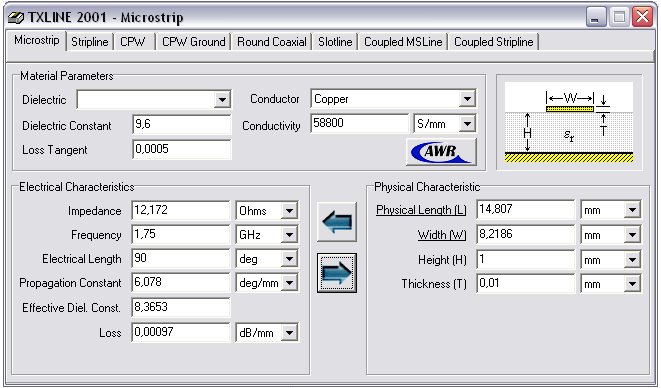This screenshot has width=661, height=388.
Task: Open the Conductivity S/mm unit dropdown
Action: (467, 124)
